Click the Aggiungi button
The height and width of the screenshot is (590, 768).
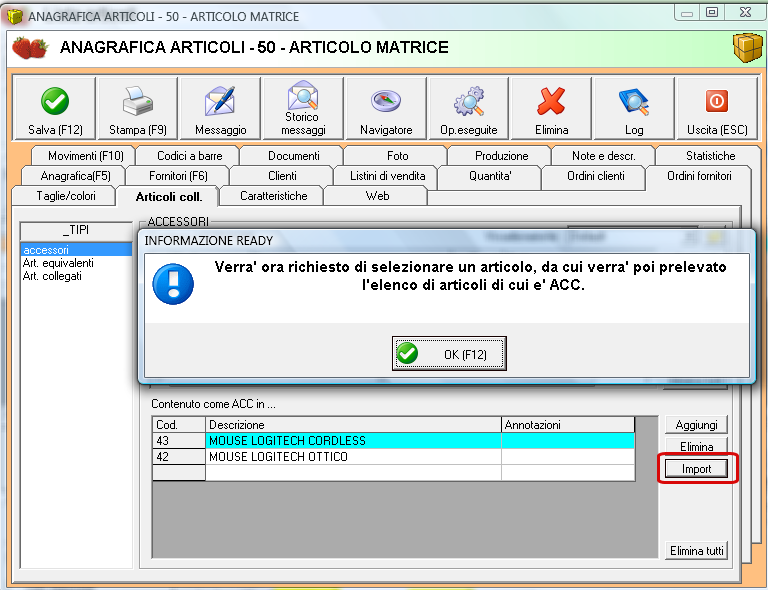click(696, 425)
